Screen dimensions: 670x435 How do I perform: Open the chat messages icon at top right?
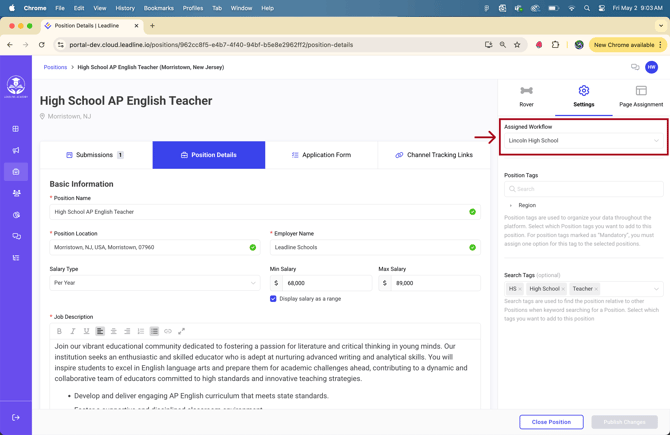[x=635, y=67]
